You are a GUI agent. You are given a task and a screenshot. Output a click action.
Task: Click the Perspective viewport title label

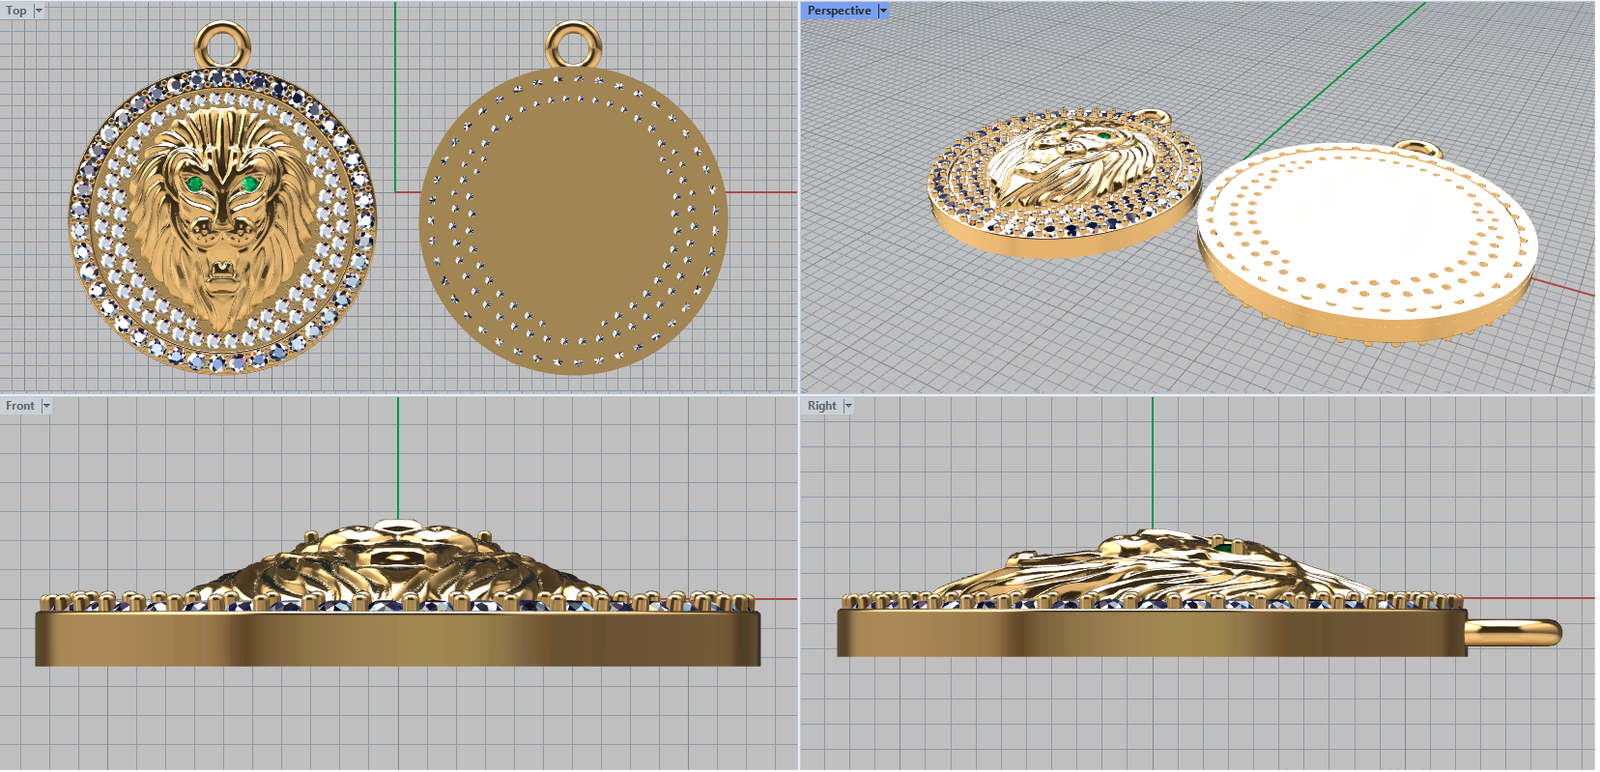click(839, 10)
